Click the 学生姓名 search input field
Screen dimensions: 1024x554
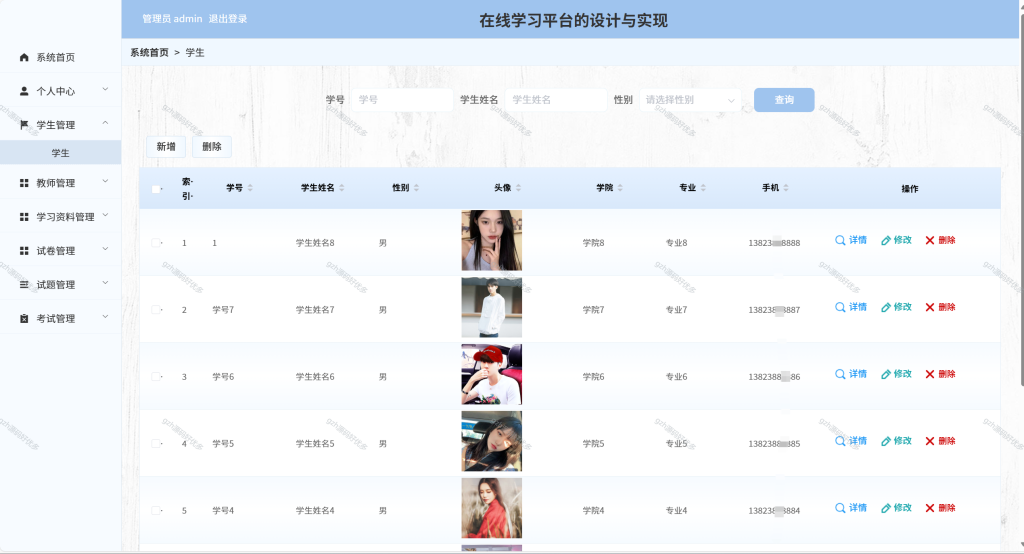[556, 100]
